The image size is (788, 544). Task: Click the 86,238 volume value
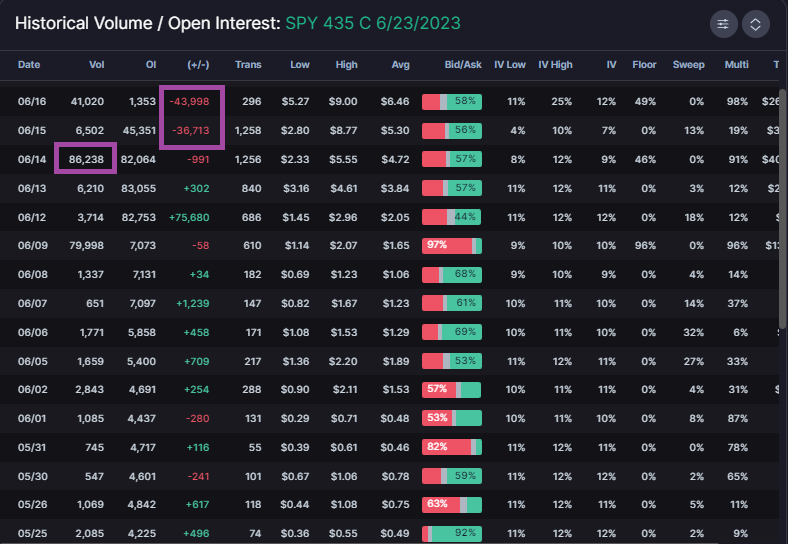pyautogui.click(x=86, y=159)
